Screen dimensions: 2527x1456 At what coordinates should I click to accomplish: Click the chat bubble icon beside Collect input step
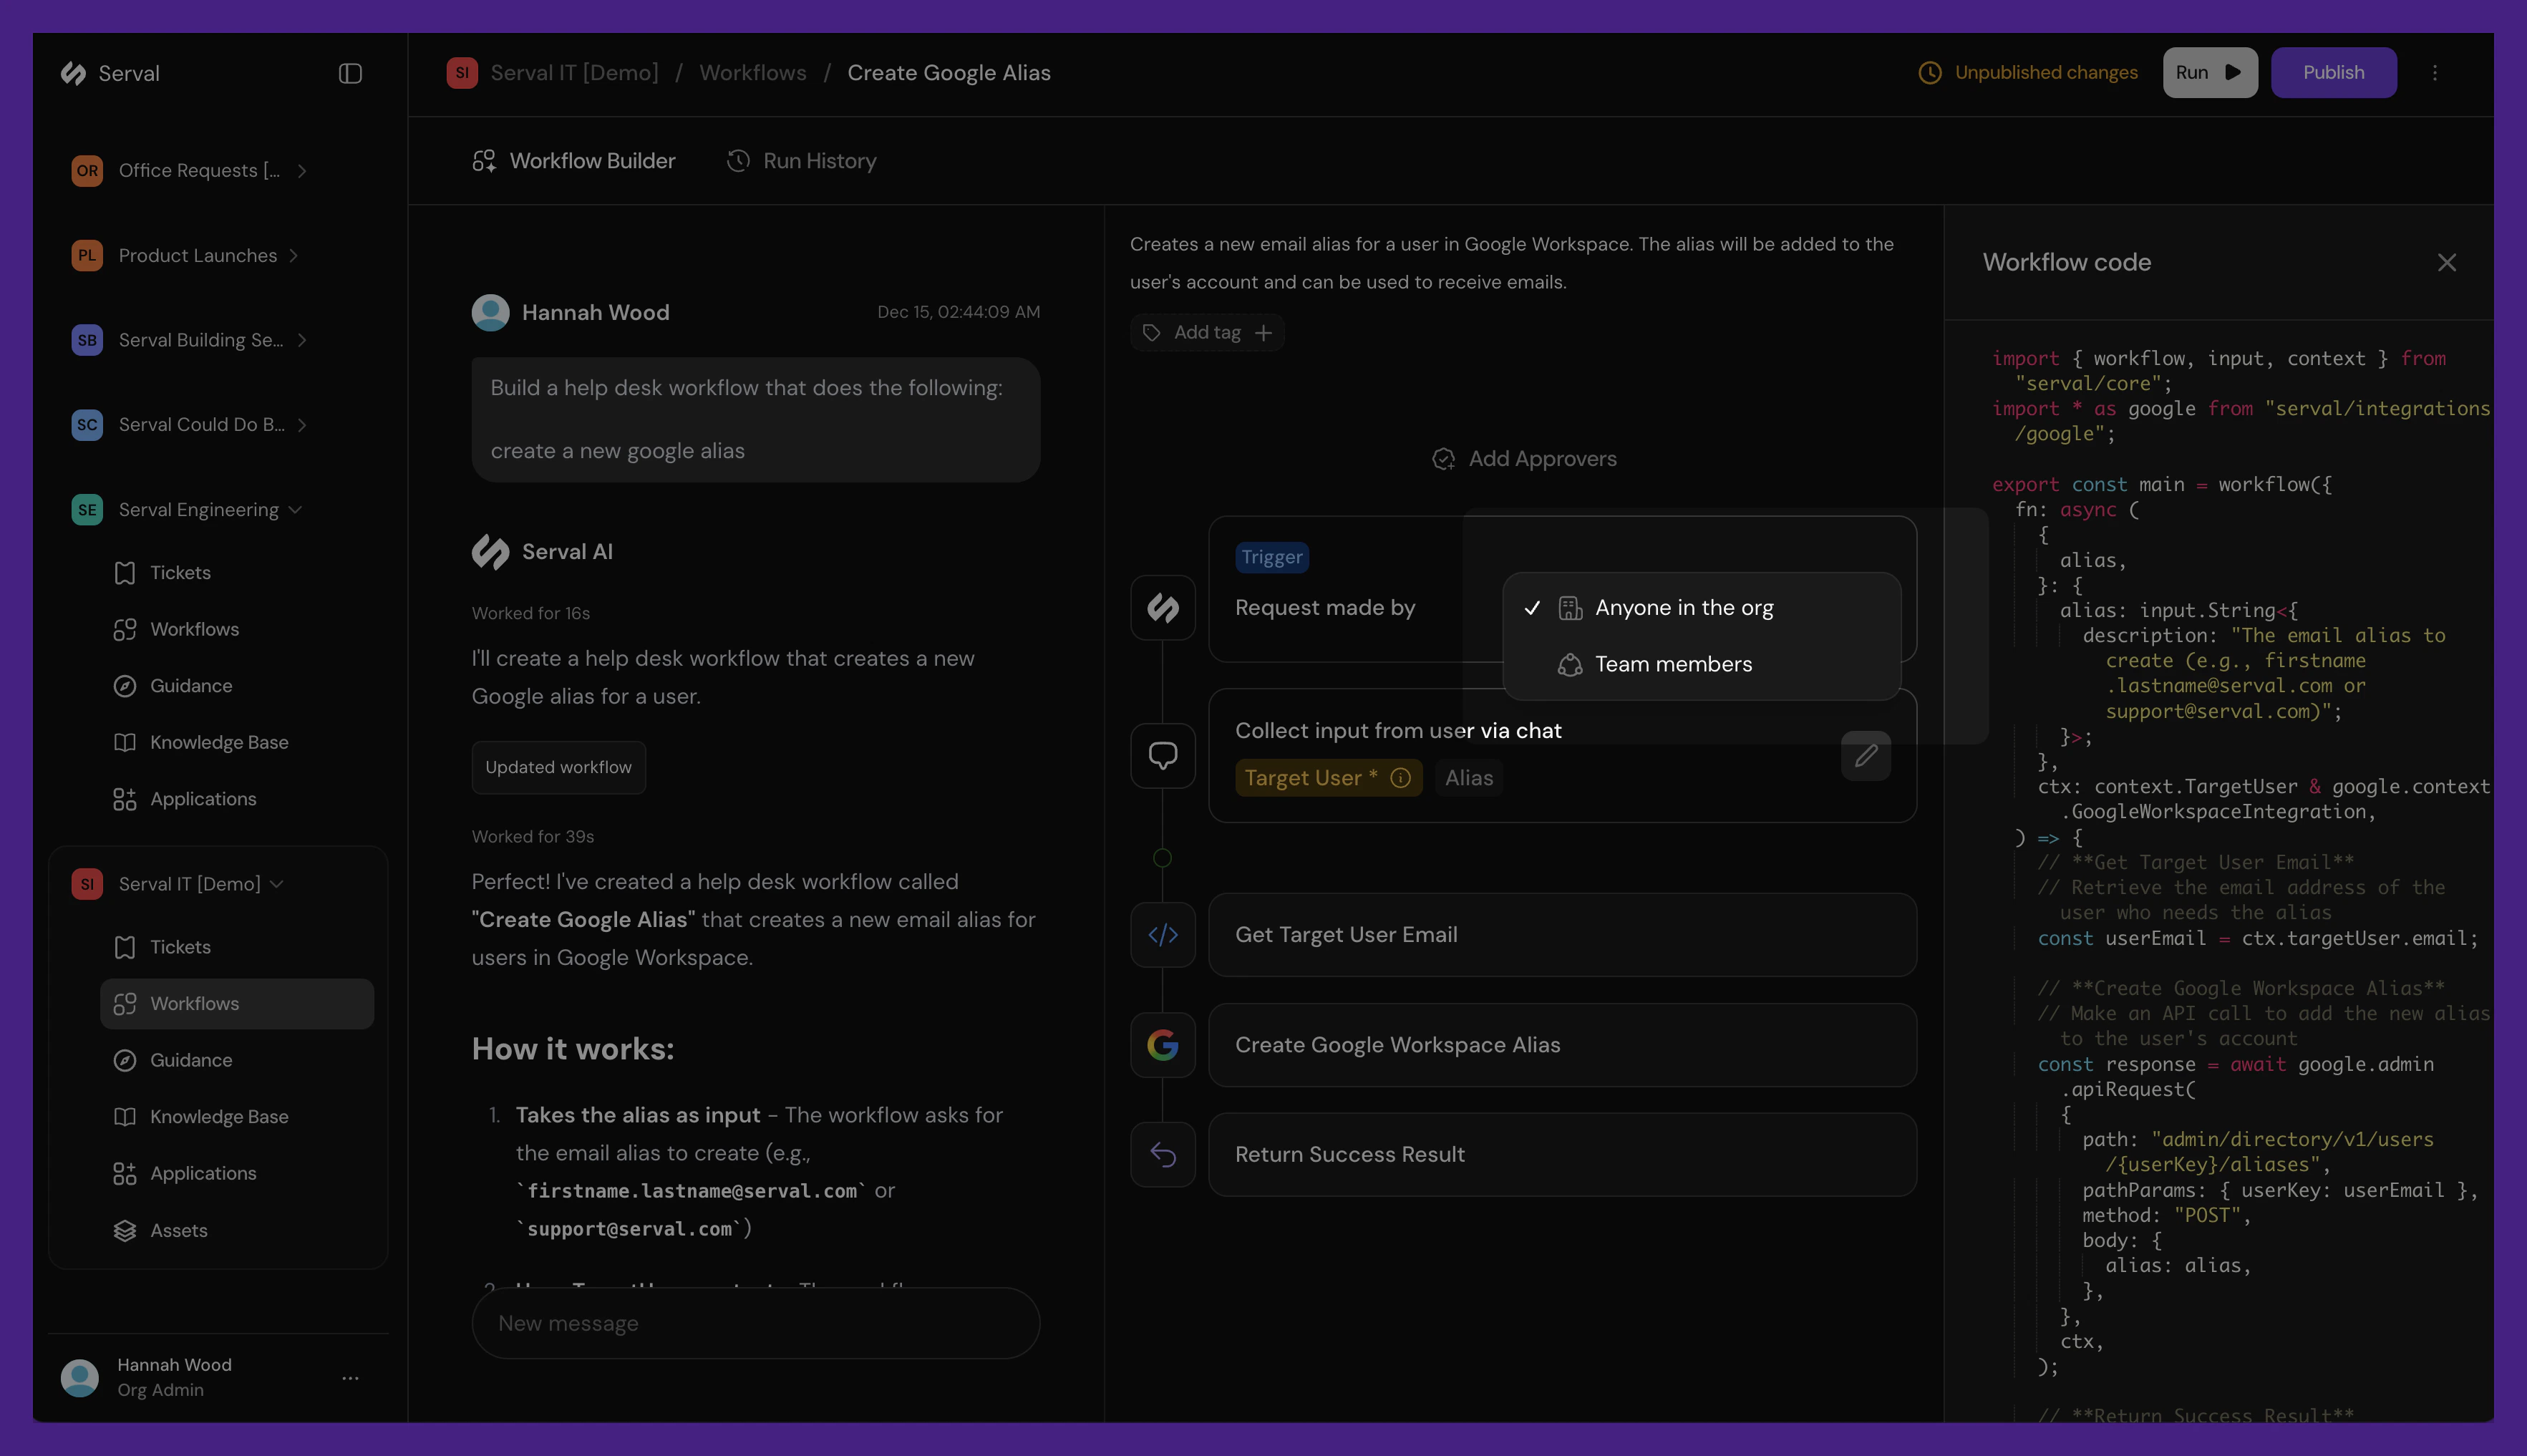(x=1162, y=755)
